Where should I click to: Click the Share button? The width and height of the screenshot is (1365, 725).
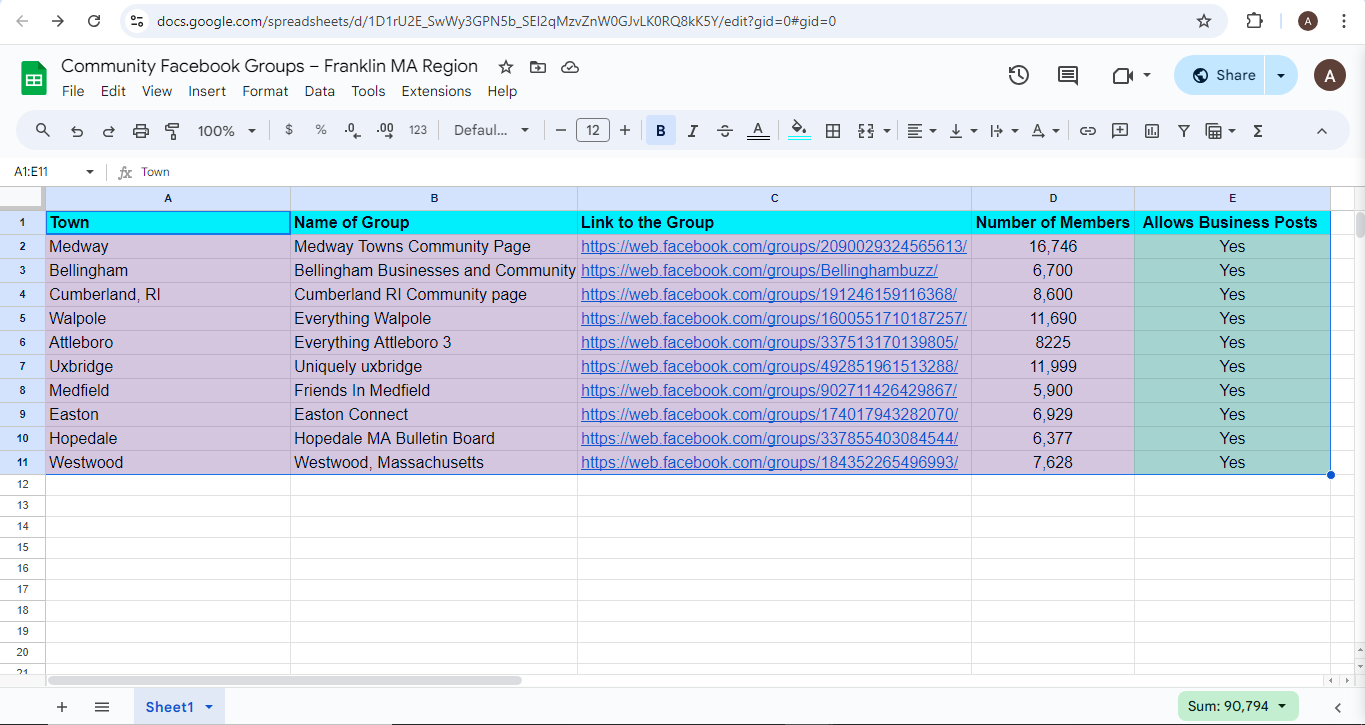tap(1220, 75)
